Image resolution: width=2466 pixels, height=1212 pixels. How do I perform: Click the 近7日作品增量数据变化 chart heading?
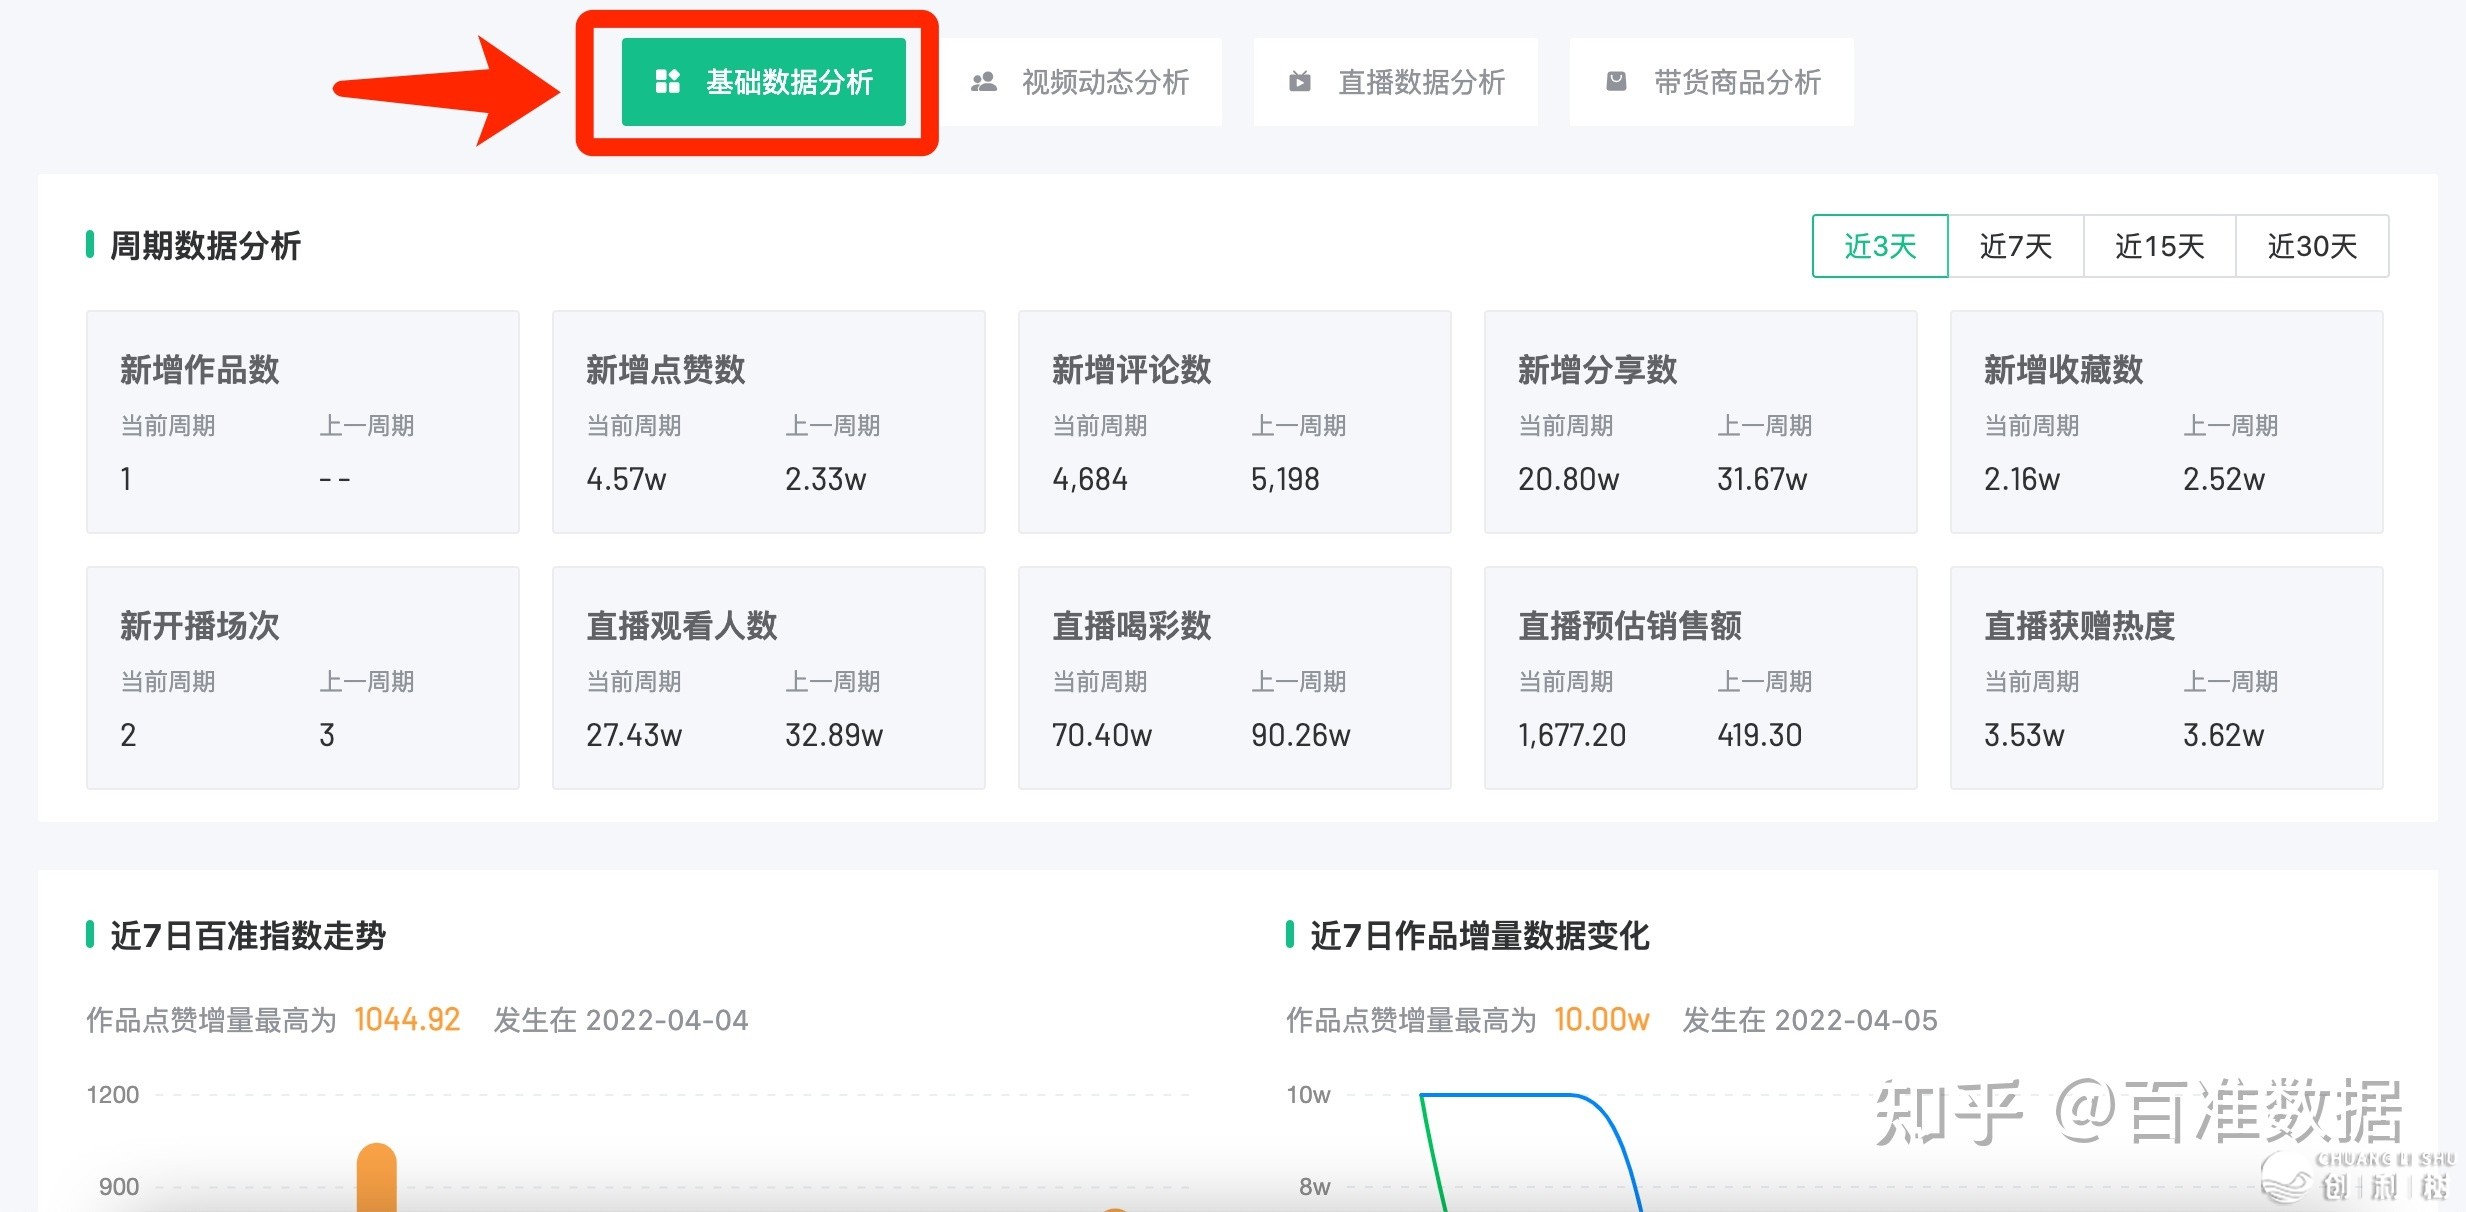(1480, 936)
